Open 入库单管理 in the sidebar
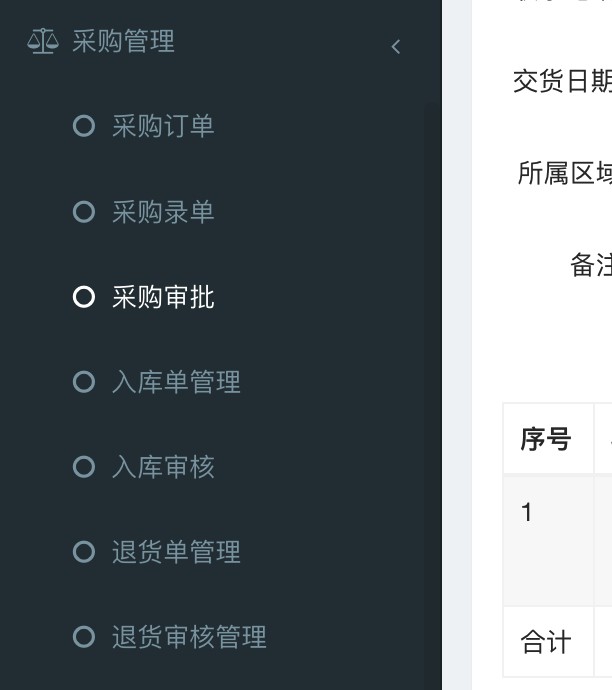Viewport: 612px width, 690px height. 176,382
